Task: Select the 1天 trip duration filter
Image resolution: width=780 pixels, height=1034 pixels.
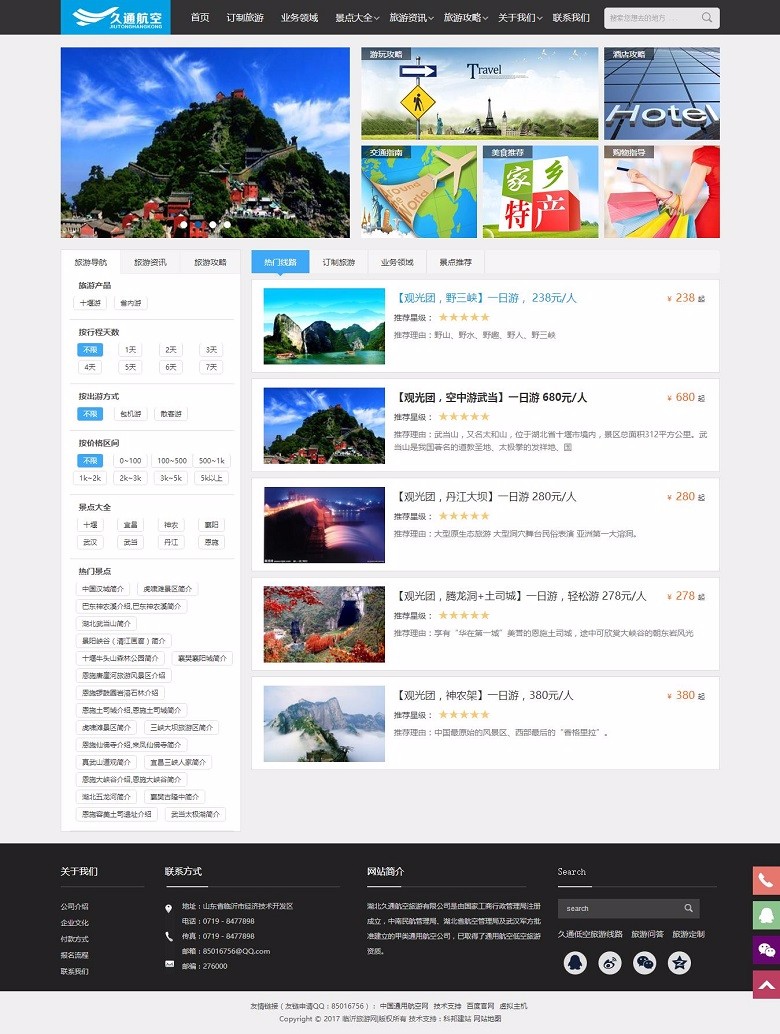Action: click(x=131, y=350)
